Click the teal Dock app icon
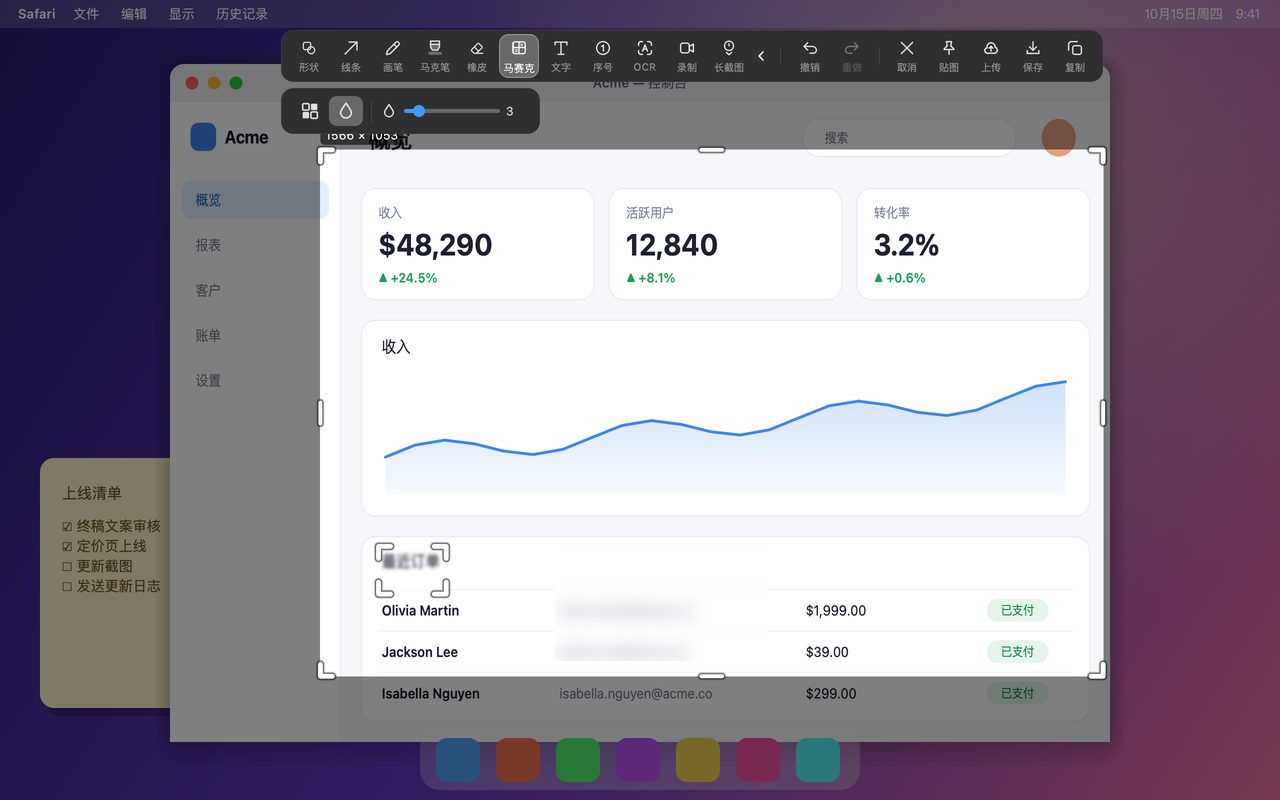The height and width of the screenshot is (800, 1280). point(818,760)
